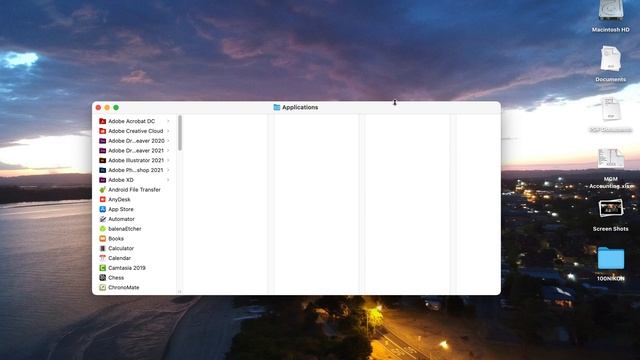Select the balenaEtcher icon

[x=102, y=229]
